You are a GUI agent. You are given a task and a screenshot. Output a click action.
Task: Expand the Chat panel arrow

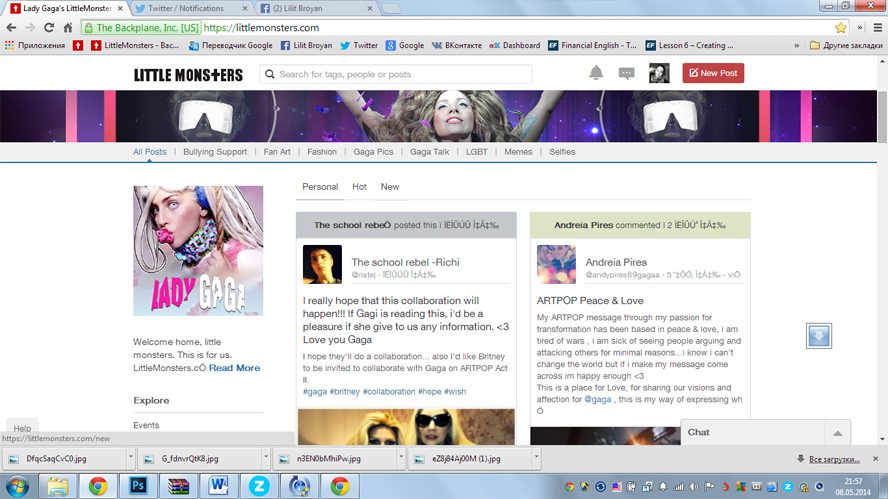pyautogui.click(x=838, y=433)
